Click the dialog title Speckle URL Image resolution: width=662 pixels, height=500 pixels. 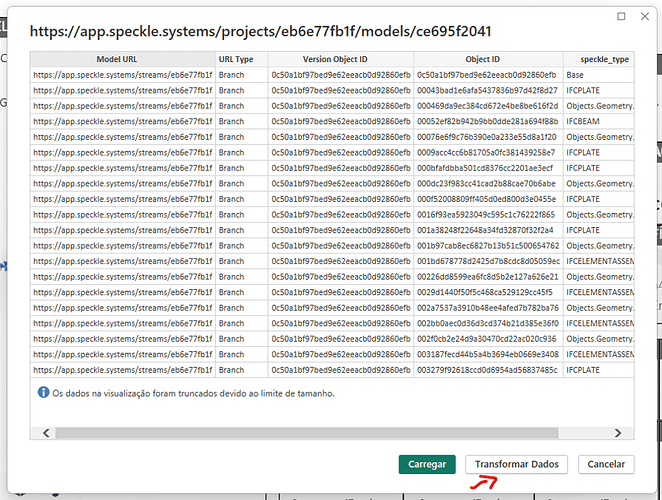click(260, 31)
